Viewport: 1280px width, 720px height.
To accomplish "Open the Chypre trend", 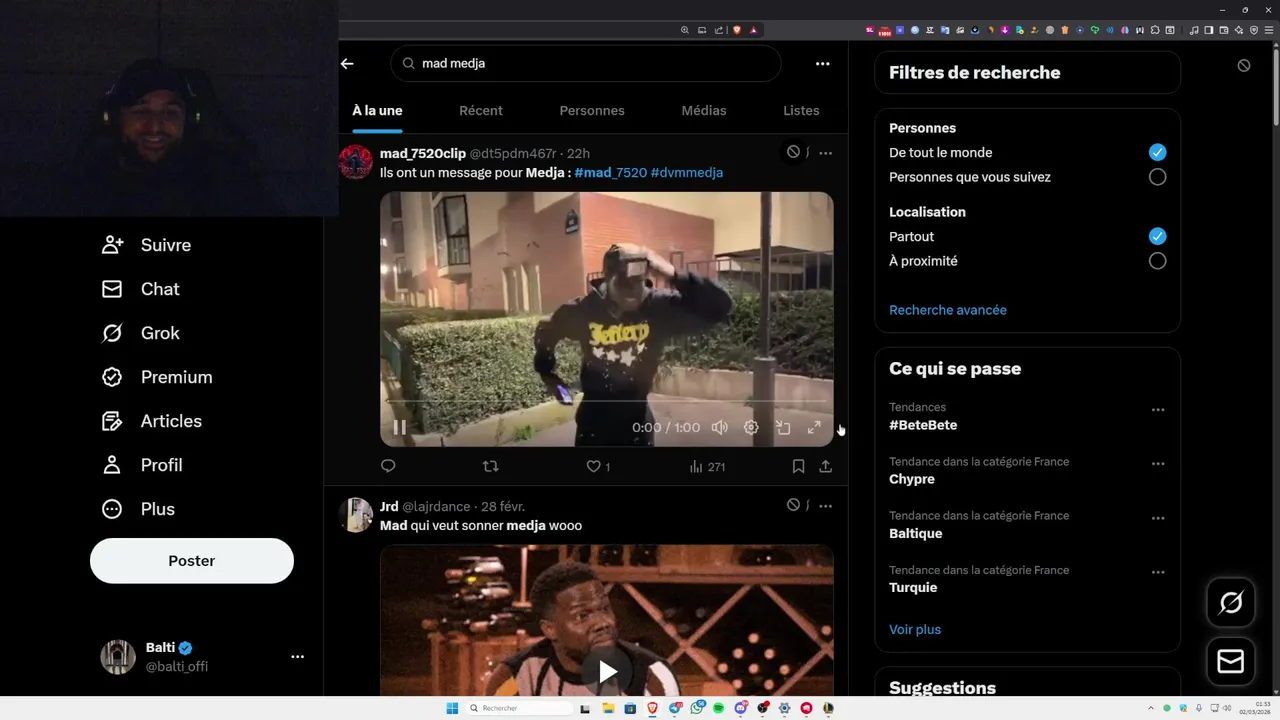I will [x=912, y=479].
